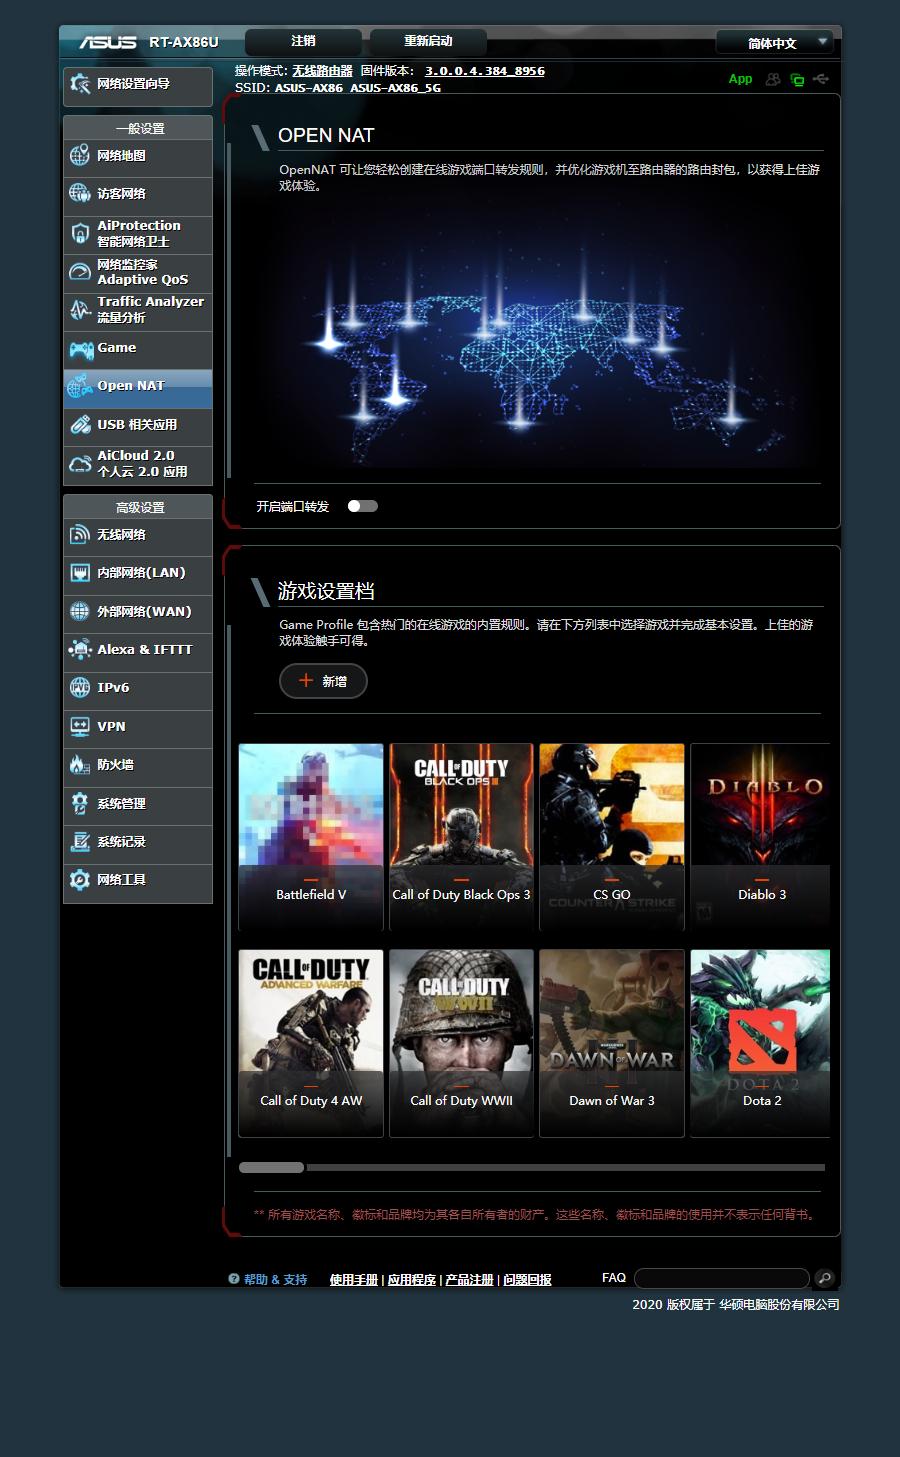Open the 简体中文 language dropdown
This screenshot has width=900, height=1457.
[774, 42]
